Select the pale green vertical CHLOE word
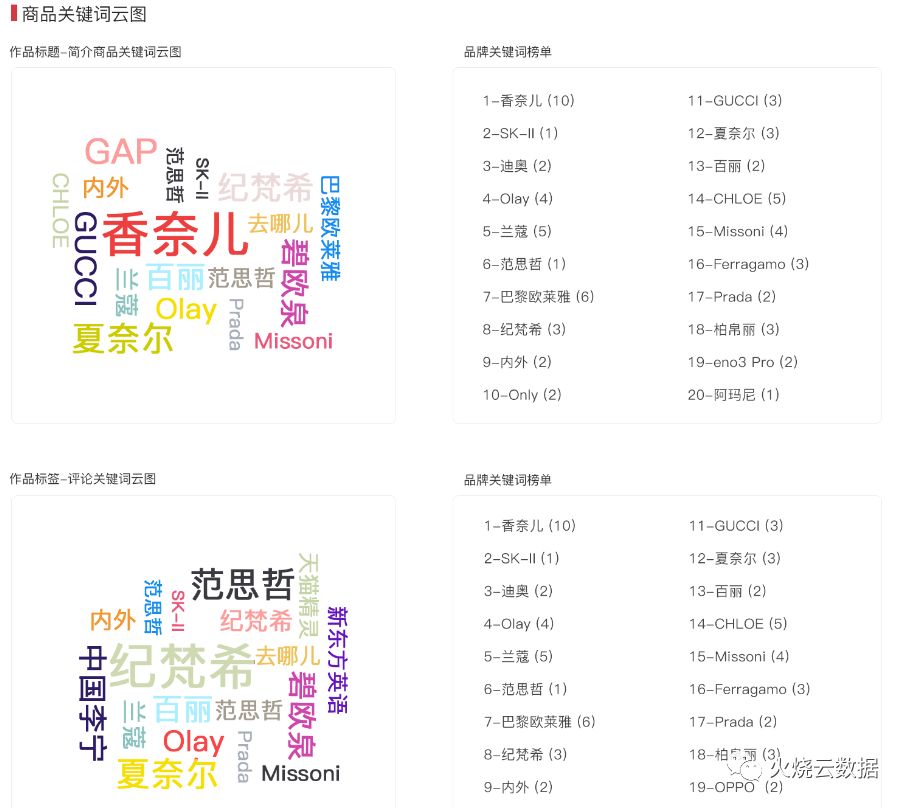The width and height of the screenshot is (908, 808). click(60, 210)
